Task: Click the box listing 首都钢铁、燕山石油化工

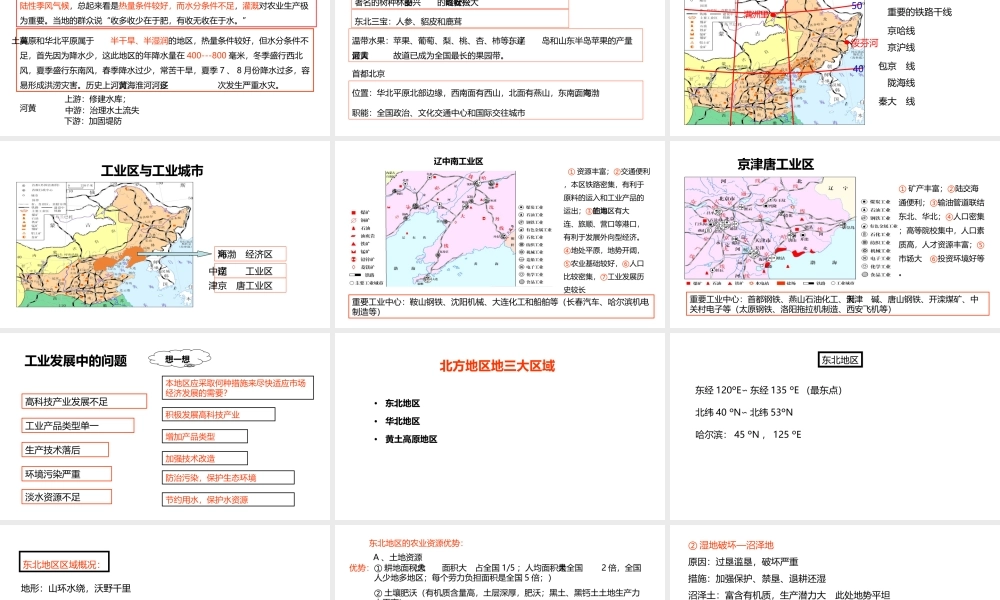Action: (x=837, y=304)
